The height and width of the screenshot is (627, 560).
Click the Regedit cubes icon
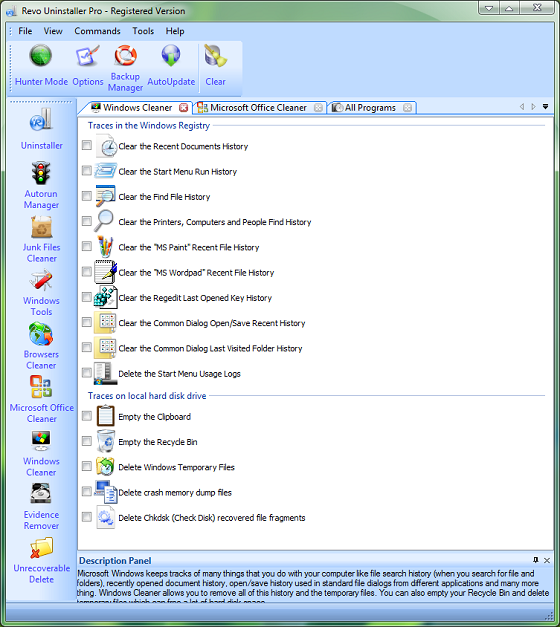pos(106,298)
